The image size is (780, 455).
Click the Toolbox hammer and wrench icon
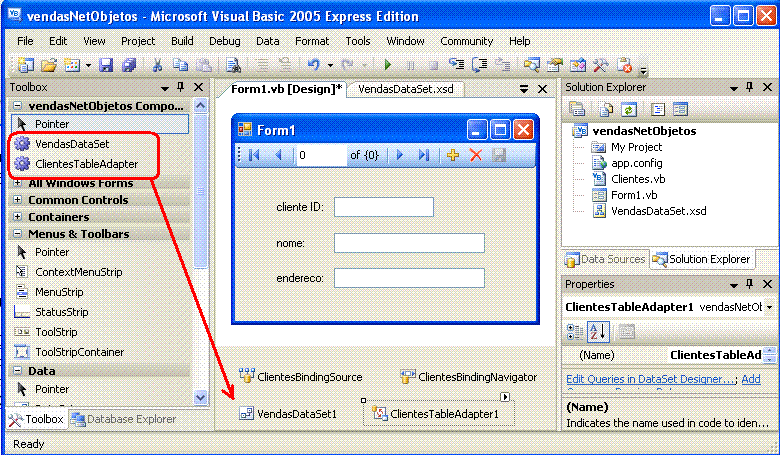point(601,65)
